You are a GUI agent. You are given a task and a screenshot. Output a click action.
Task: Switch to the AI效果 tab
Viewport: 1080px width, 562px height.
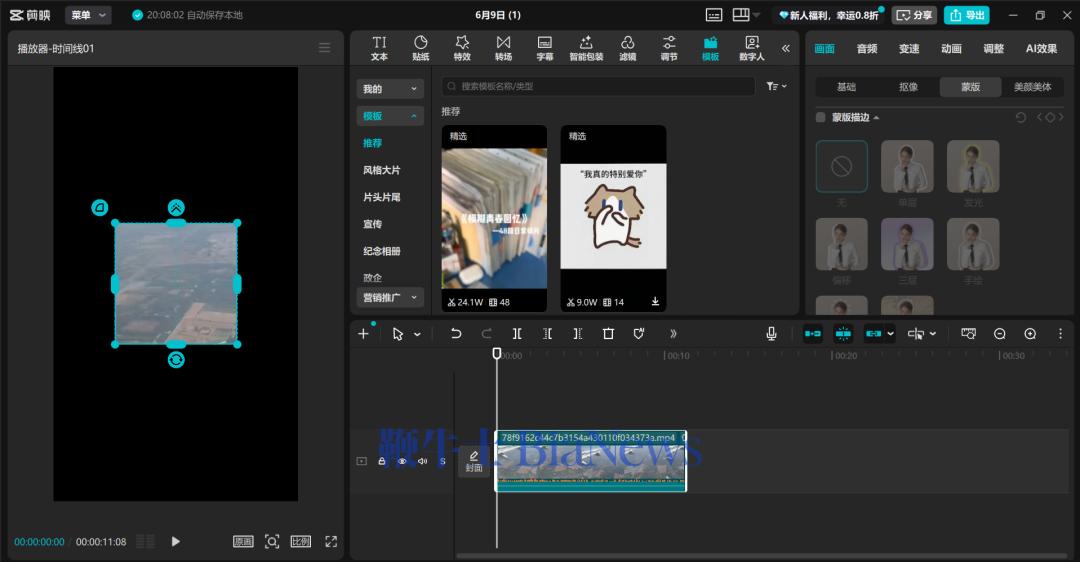pos(1041,48)
